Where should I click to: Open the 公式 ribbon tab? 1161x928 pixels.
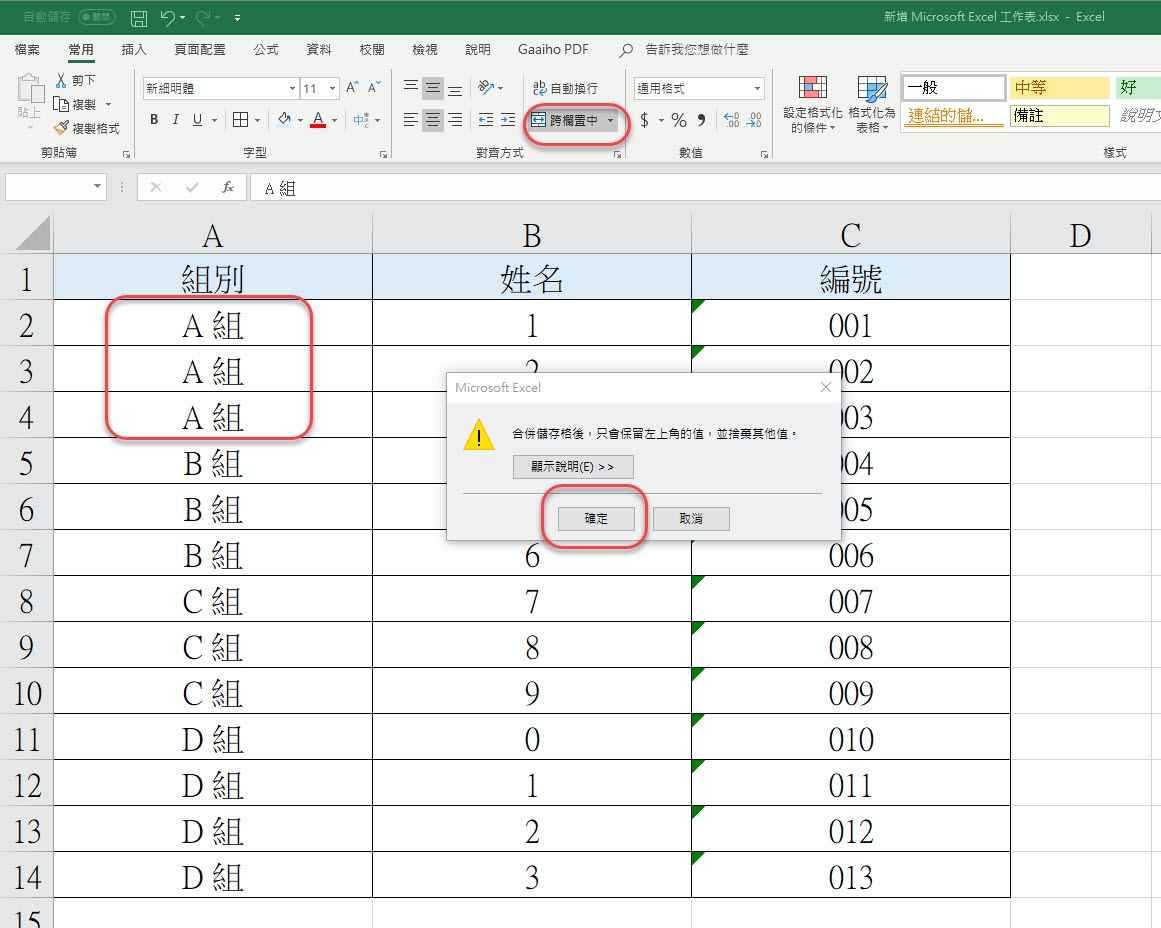point(266,49)
